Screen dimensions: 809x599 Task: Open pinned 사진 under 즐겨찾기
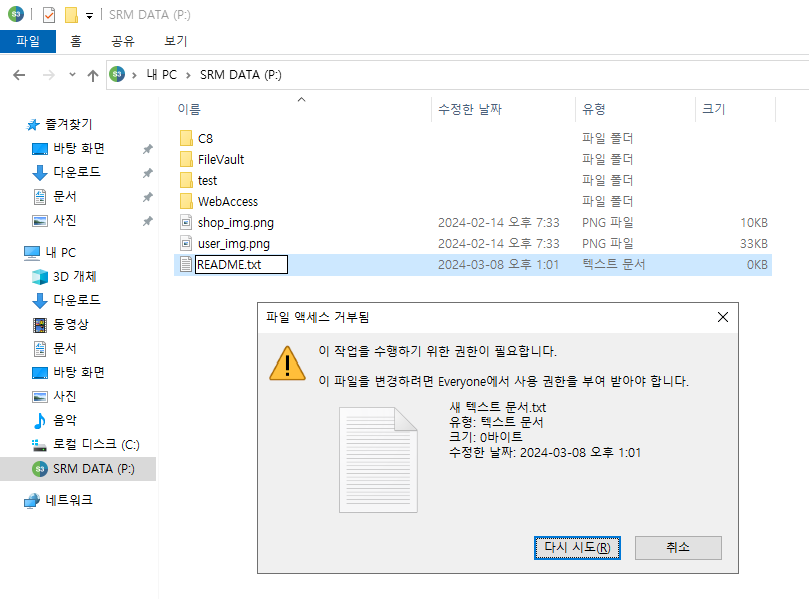64,220
